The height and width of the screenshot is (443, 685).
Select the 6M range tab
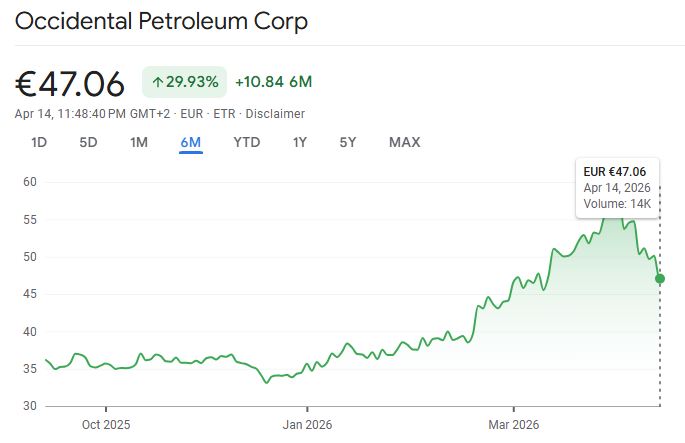pos(191,142)
